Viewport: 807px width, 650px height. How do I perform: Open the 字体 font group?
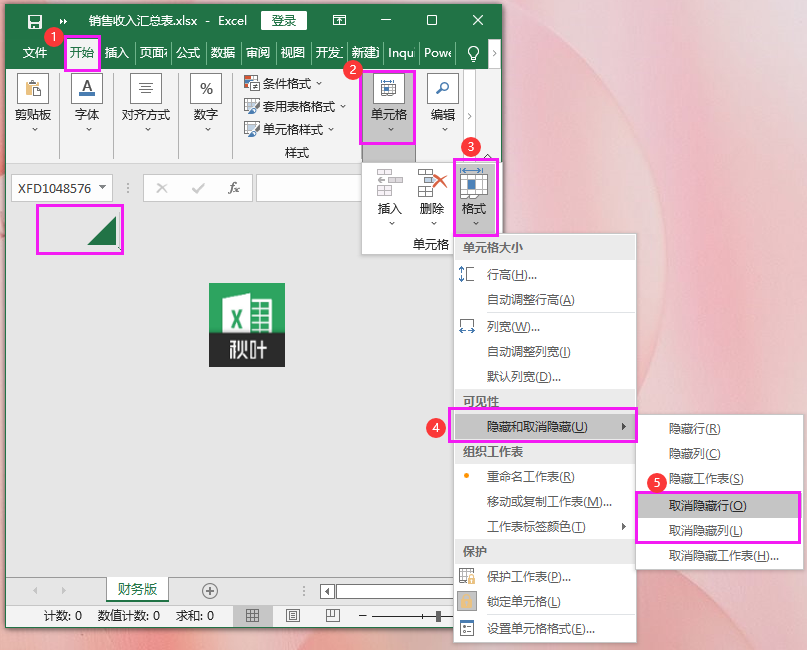[87, 103]
